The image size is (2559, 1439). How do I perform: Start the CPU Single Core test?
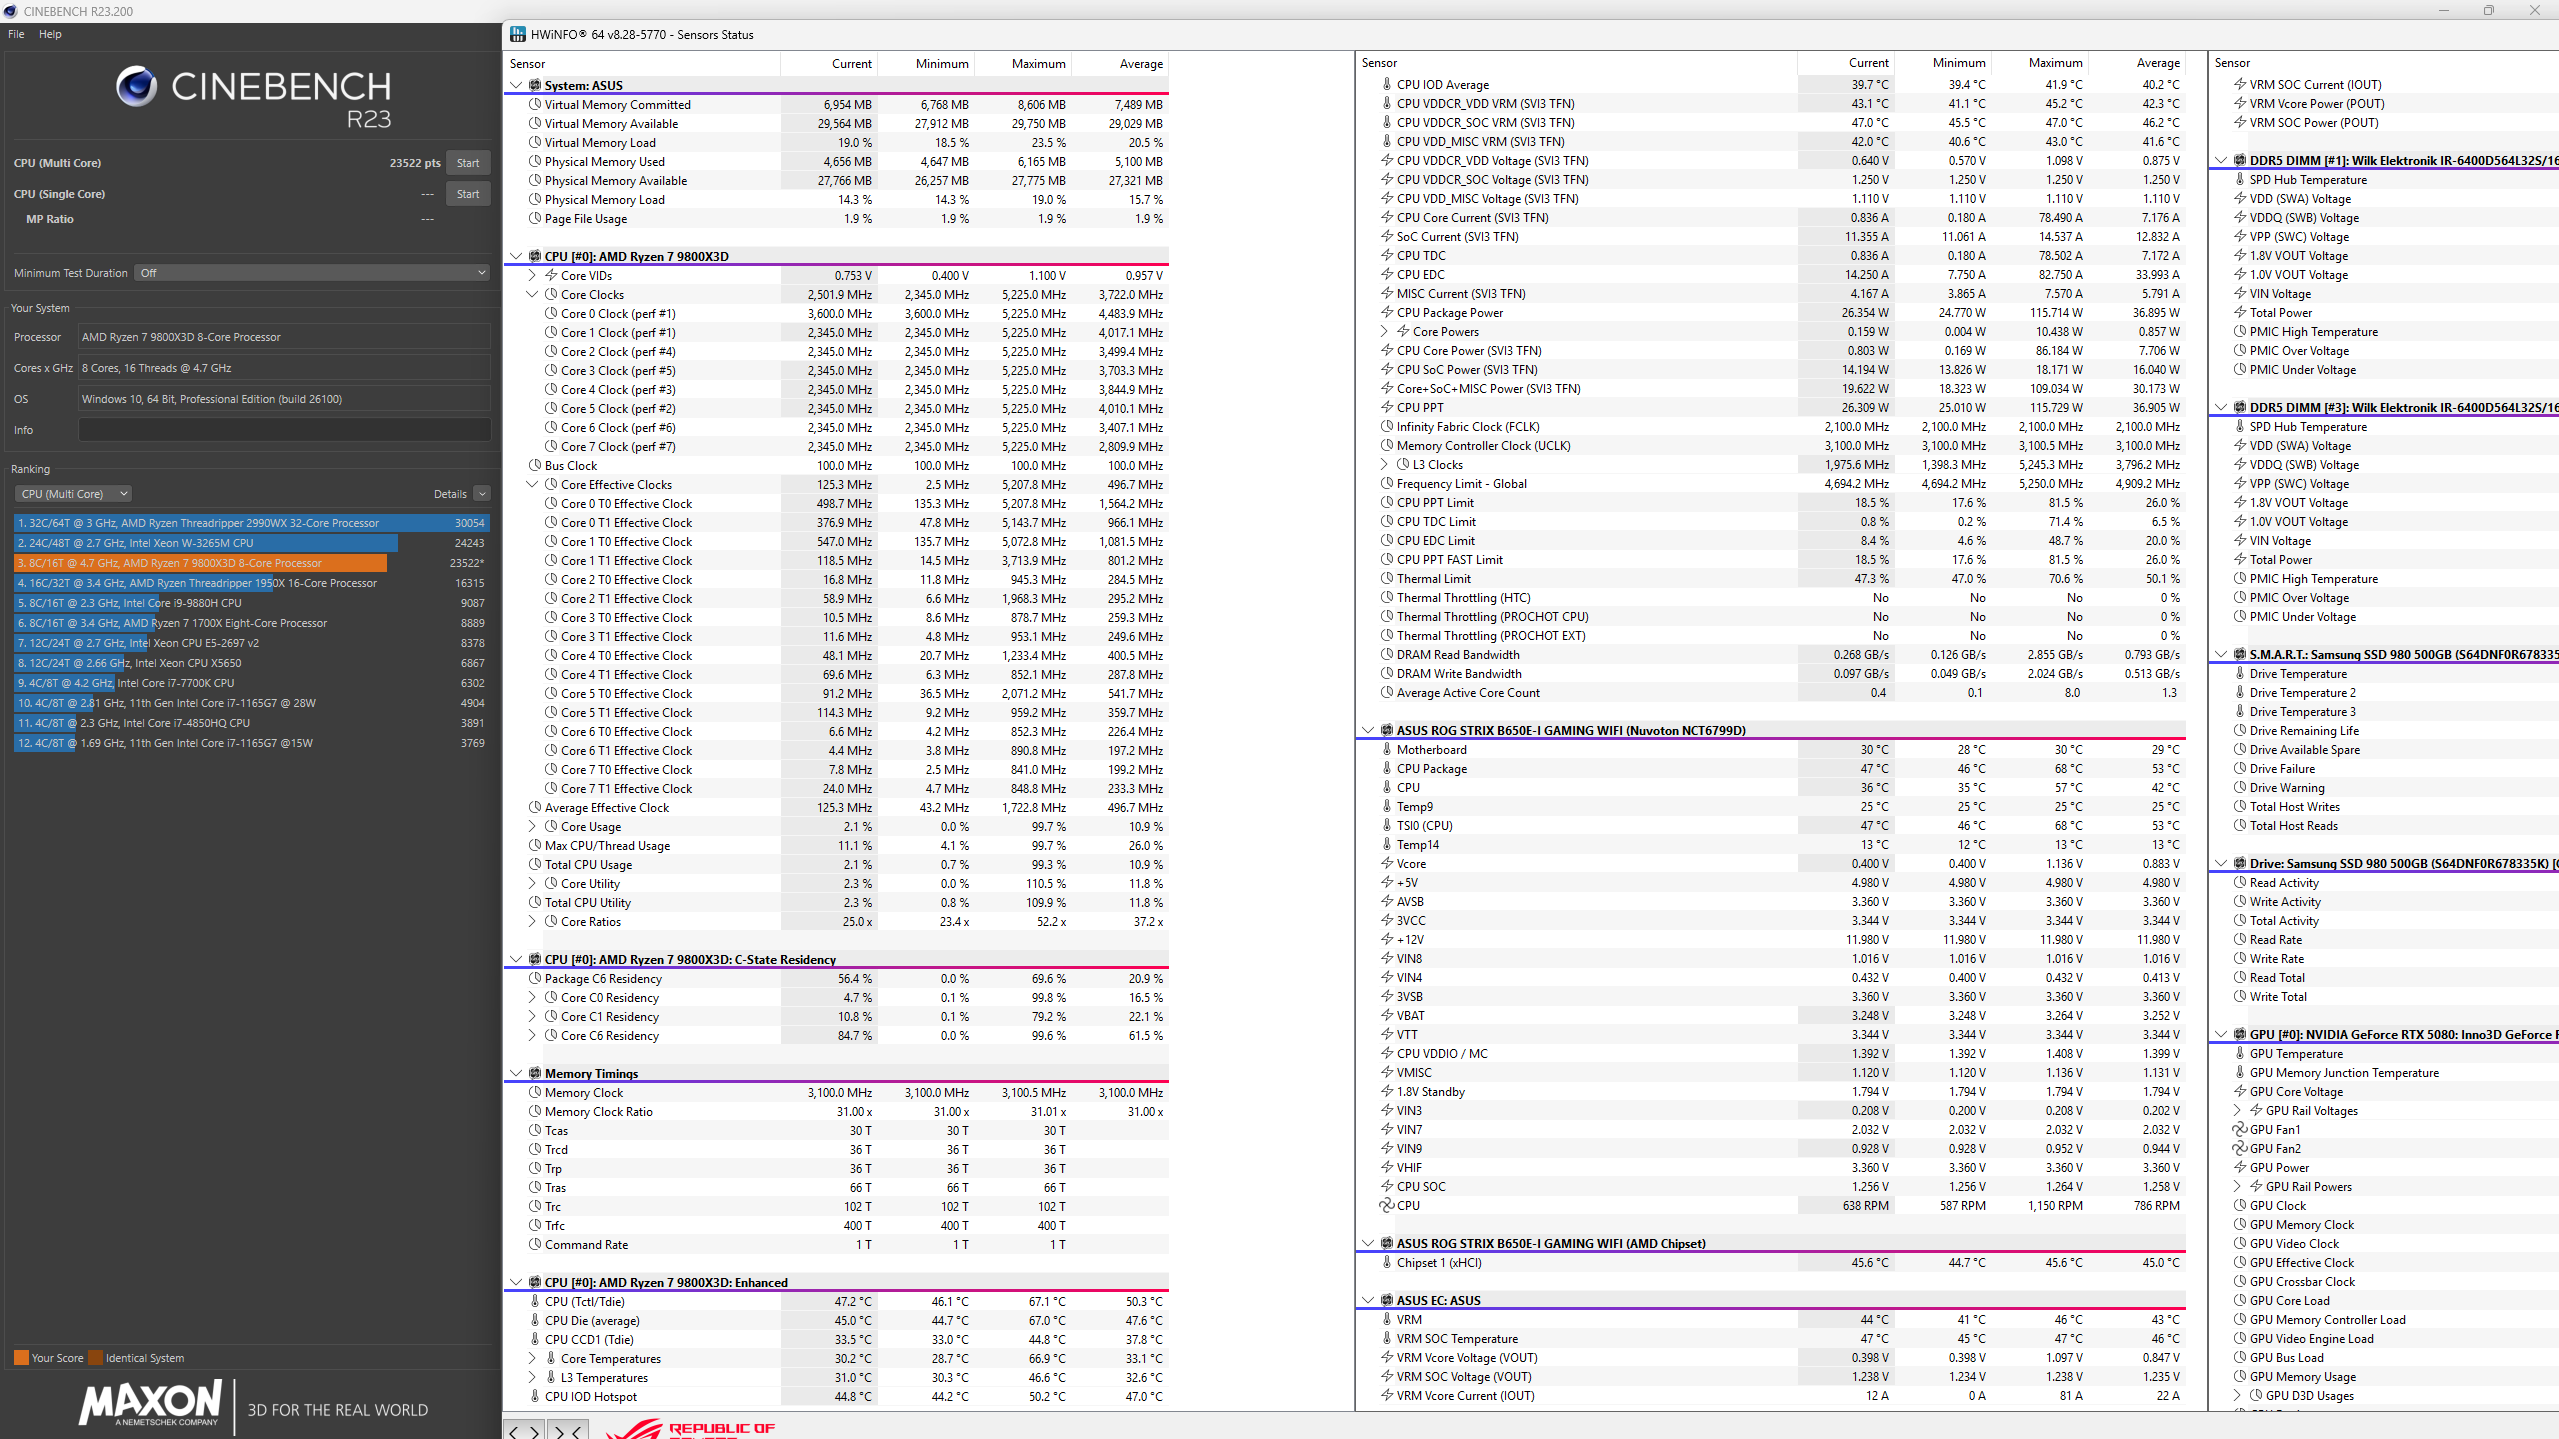tap(467, 194)
